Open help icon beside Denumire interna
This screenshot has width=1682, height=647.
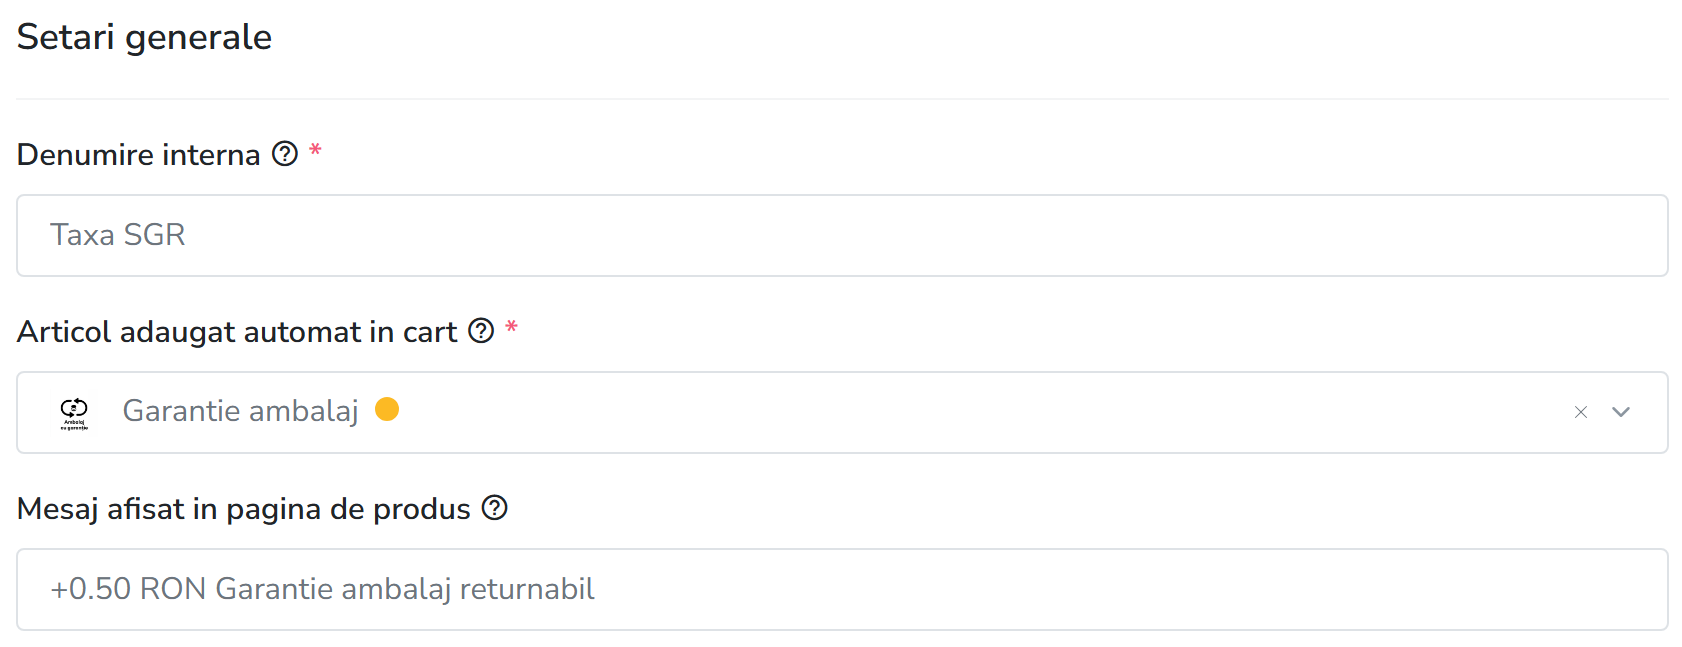(x=285, y=154)
